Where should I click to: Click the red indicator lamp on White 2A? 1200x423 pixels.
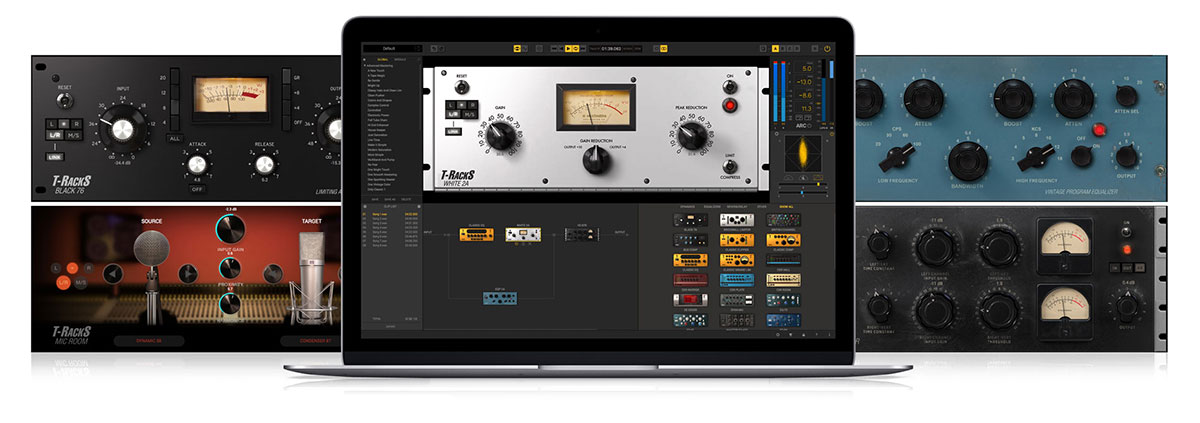[x=730, y=105]
